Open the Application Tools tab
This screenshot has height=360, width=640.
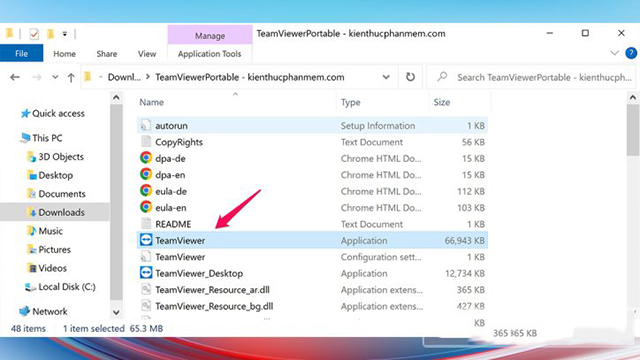(x=209, y=53)
